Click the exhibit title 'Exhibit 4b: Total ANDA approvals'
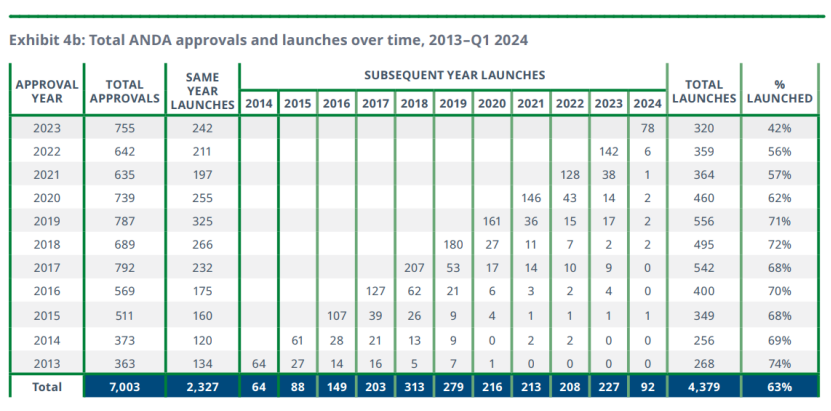The image size is (831, 411). tap(268, 41)
